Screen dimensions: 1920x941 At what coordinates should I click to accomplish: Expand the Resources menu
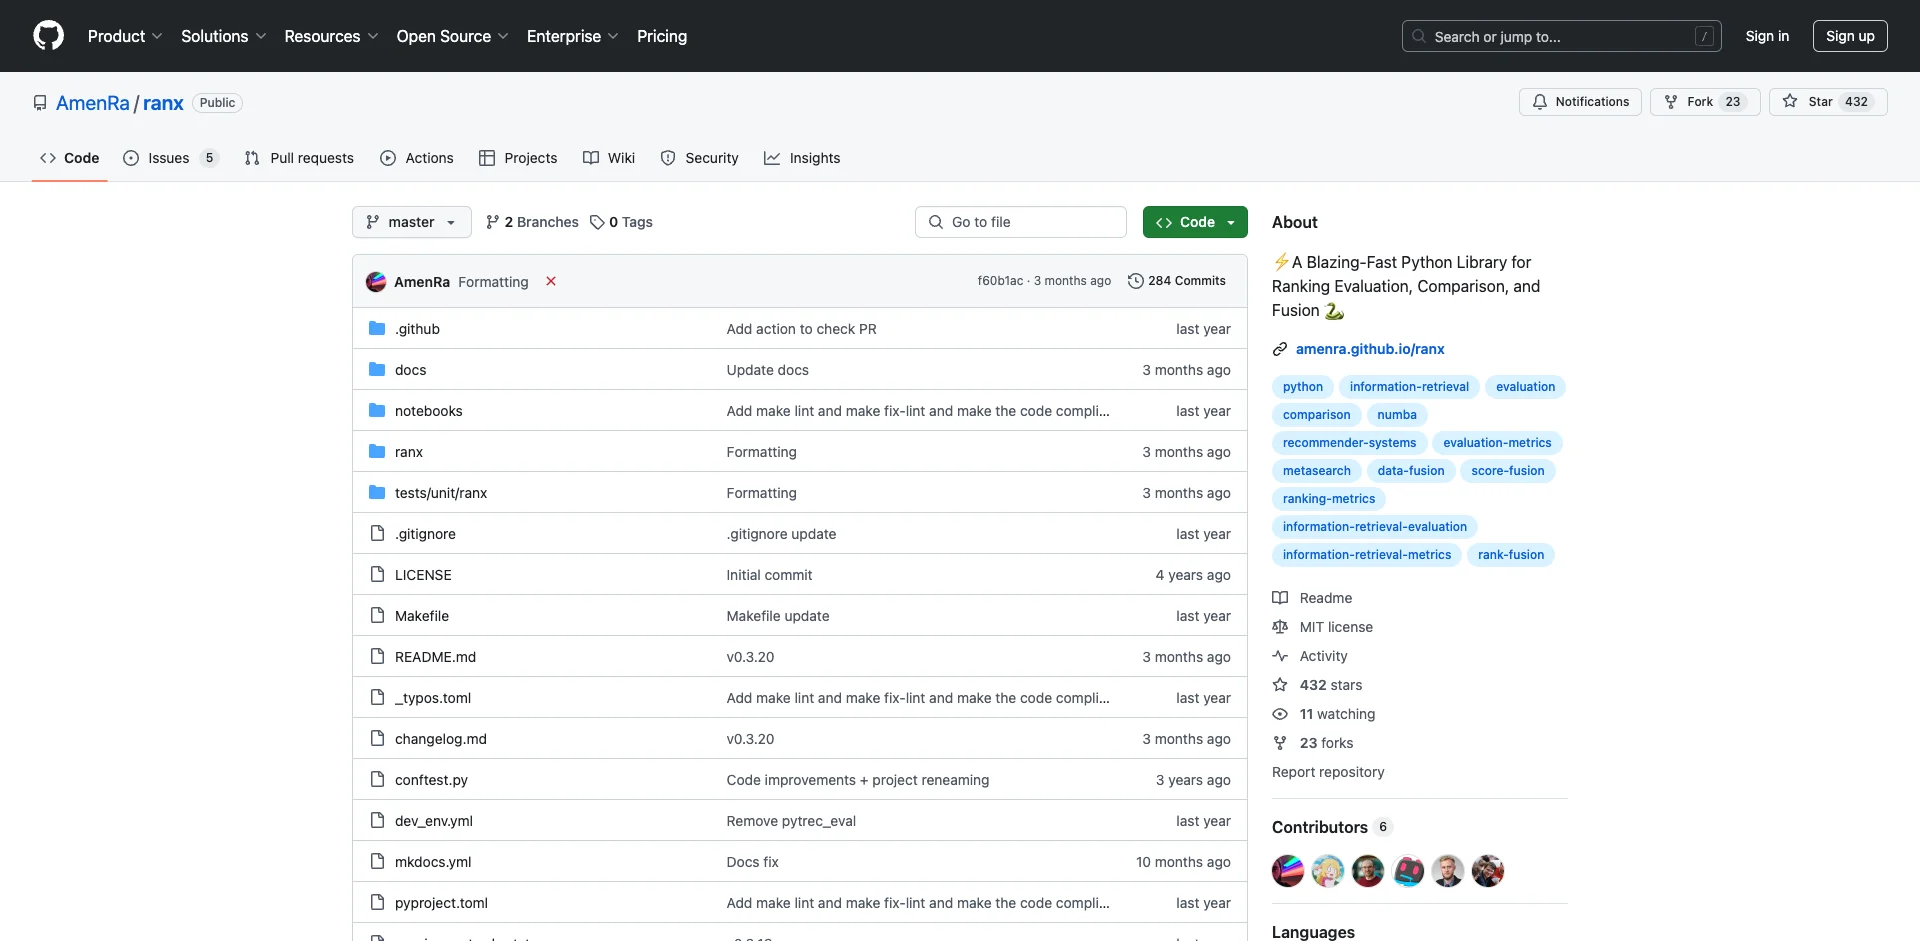pos(331,36)
